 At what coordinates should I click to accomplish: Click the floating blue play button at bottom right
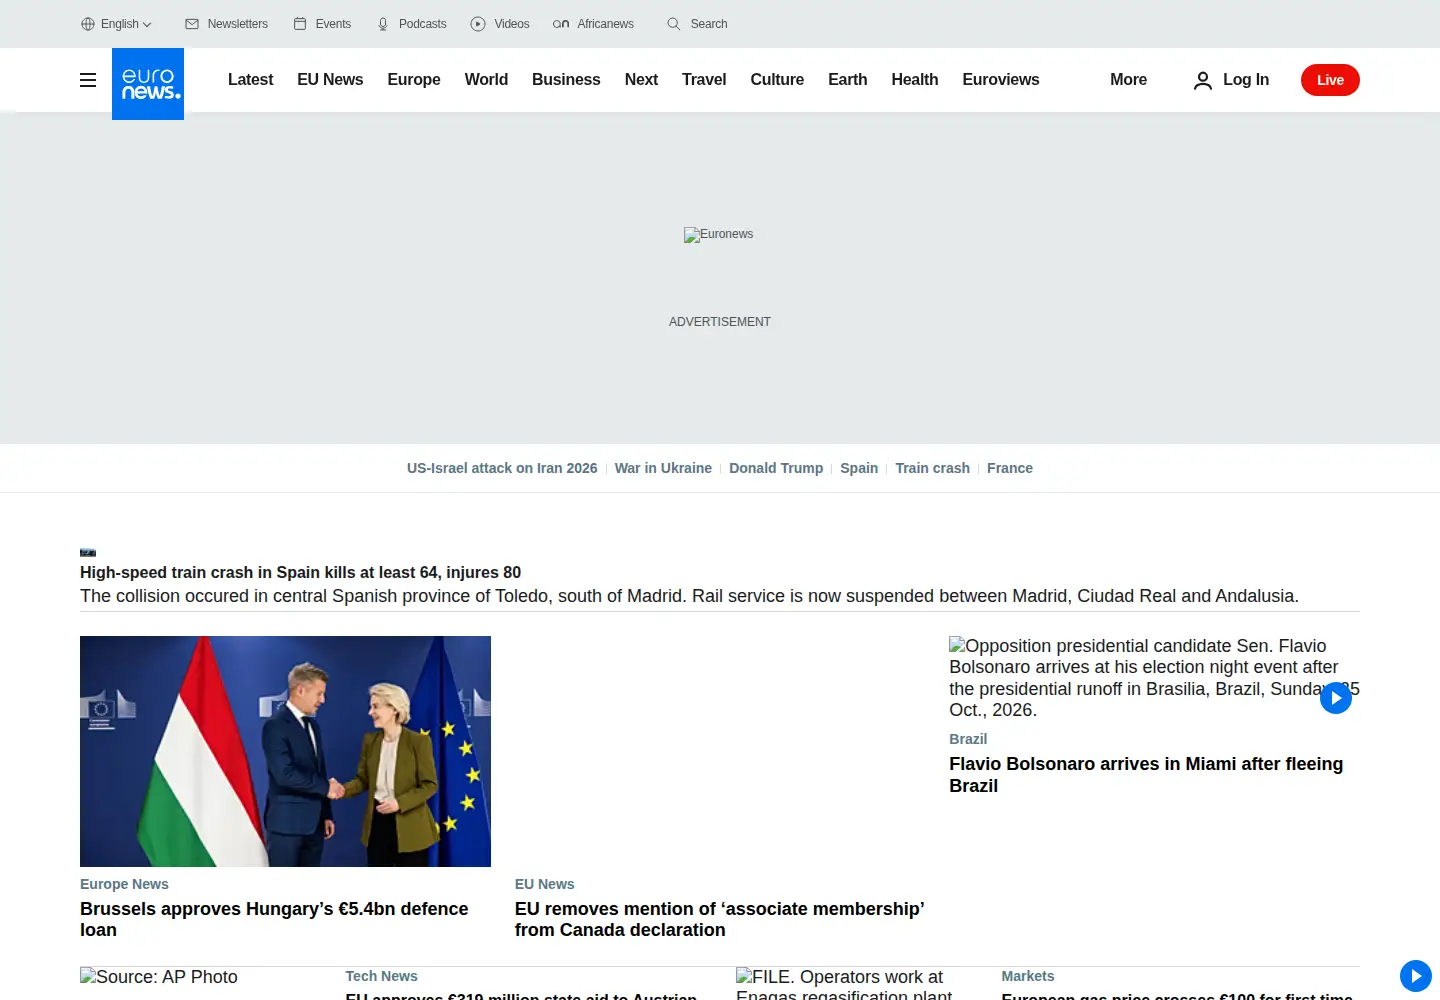point(1416,976)
